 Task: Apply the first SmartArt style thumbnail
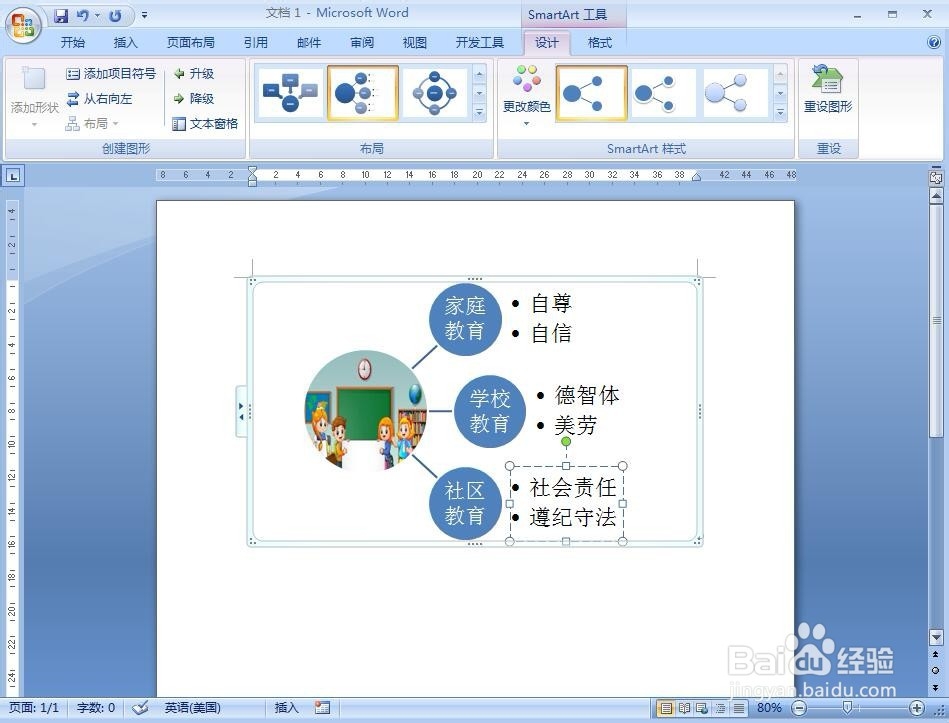click(x=591, y=93)
